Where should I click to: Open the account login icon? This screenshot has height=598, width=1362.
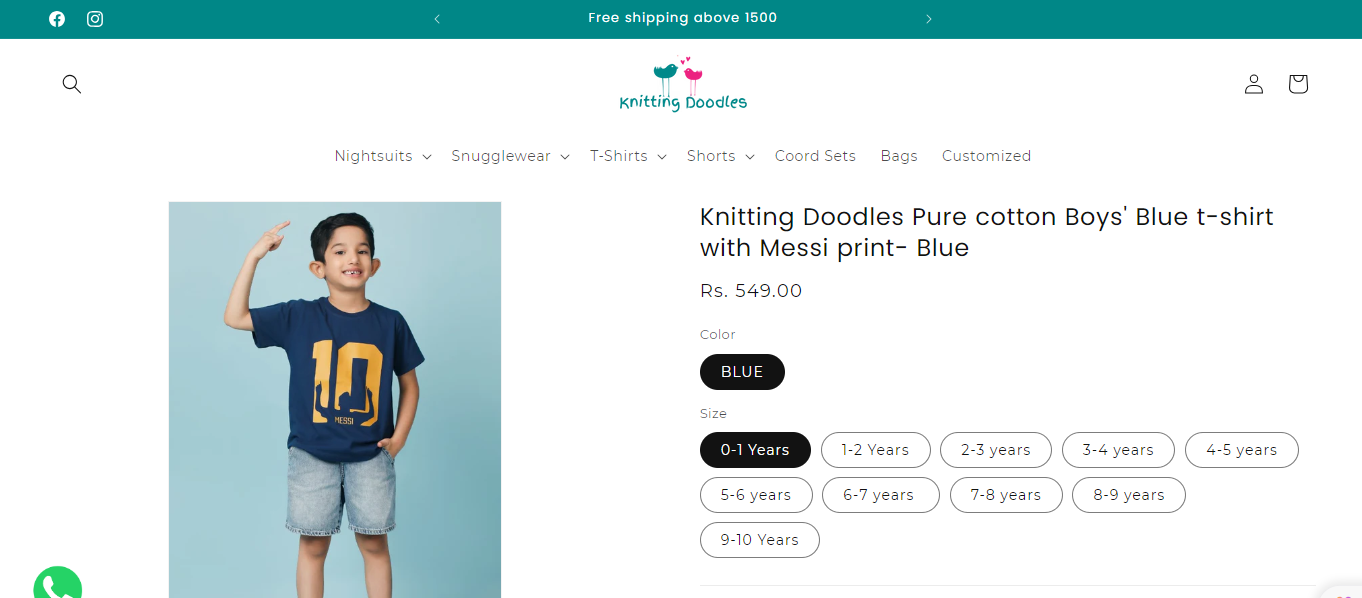[1254, 84]
